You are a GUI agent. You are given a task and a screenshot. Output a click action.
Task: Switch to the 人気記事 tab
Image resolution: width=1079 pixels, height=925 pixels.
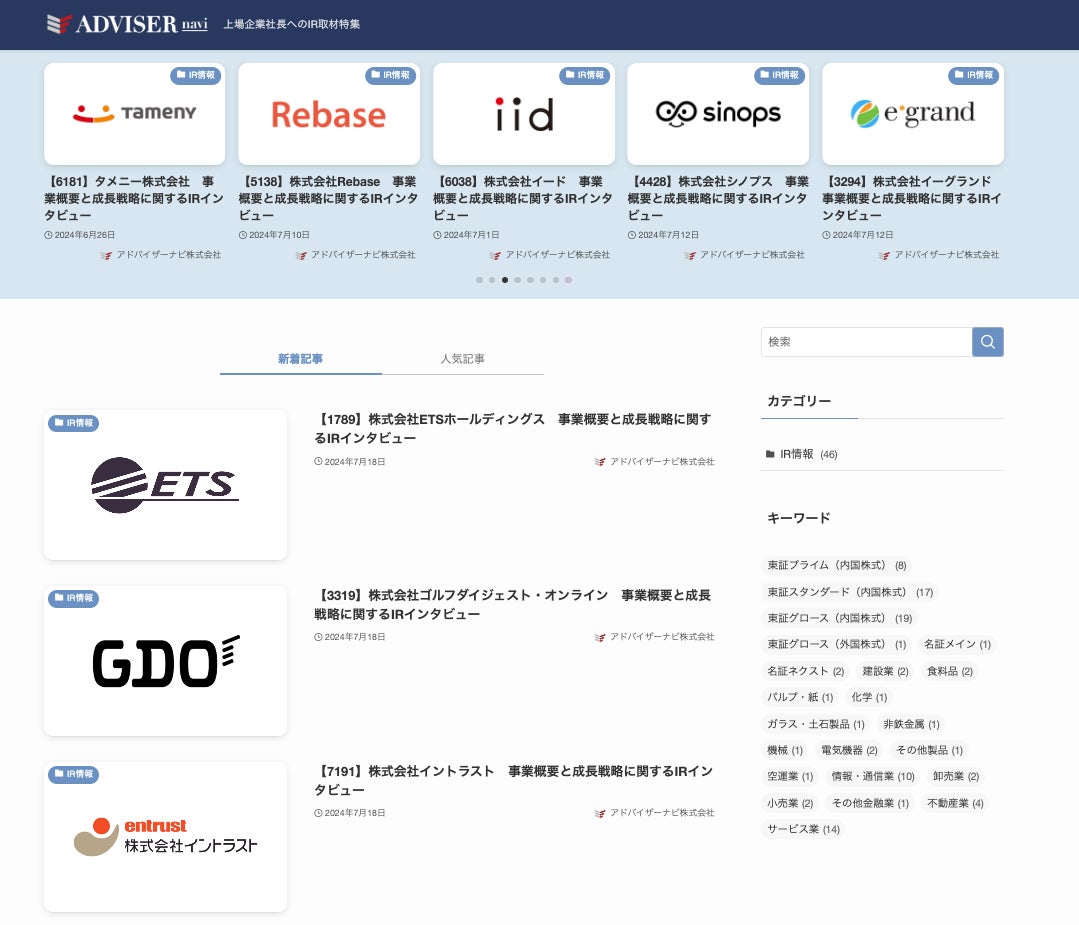[462, 359]
